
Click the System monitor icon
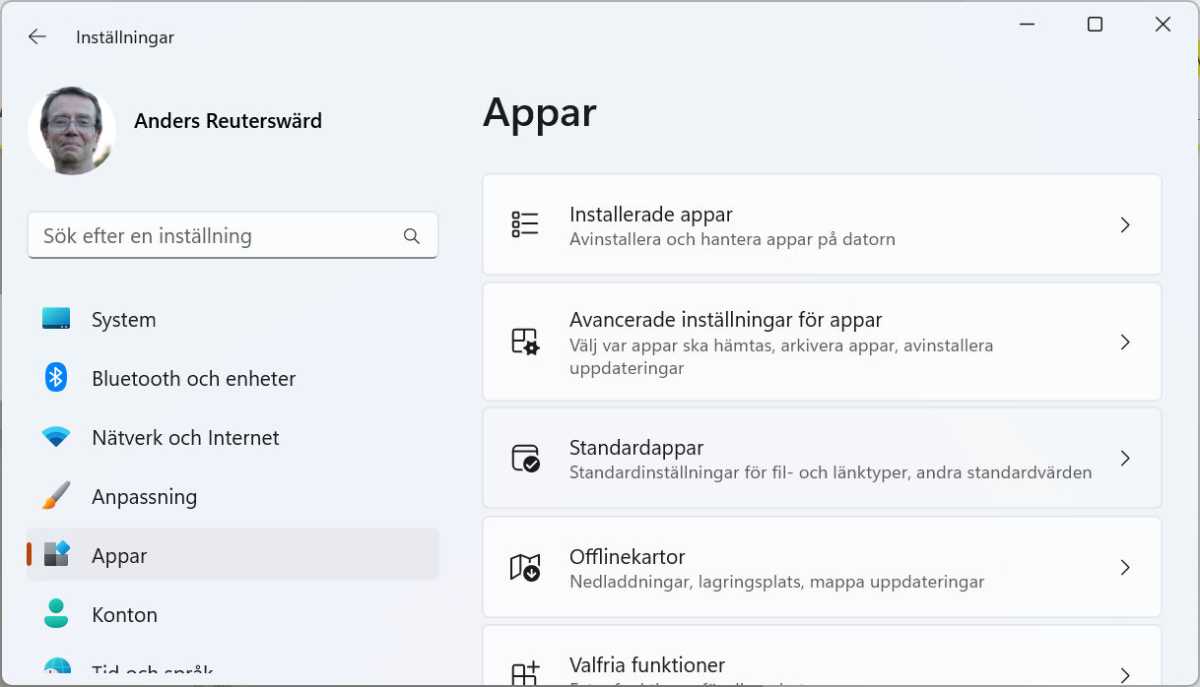coord(56,319)
